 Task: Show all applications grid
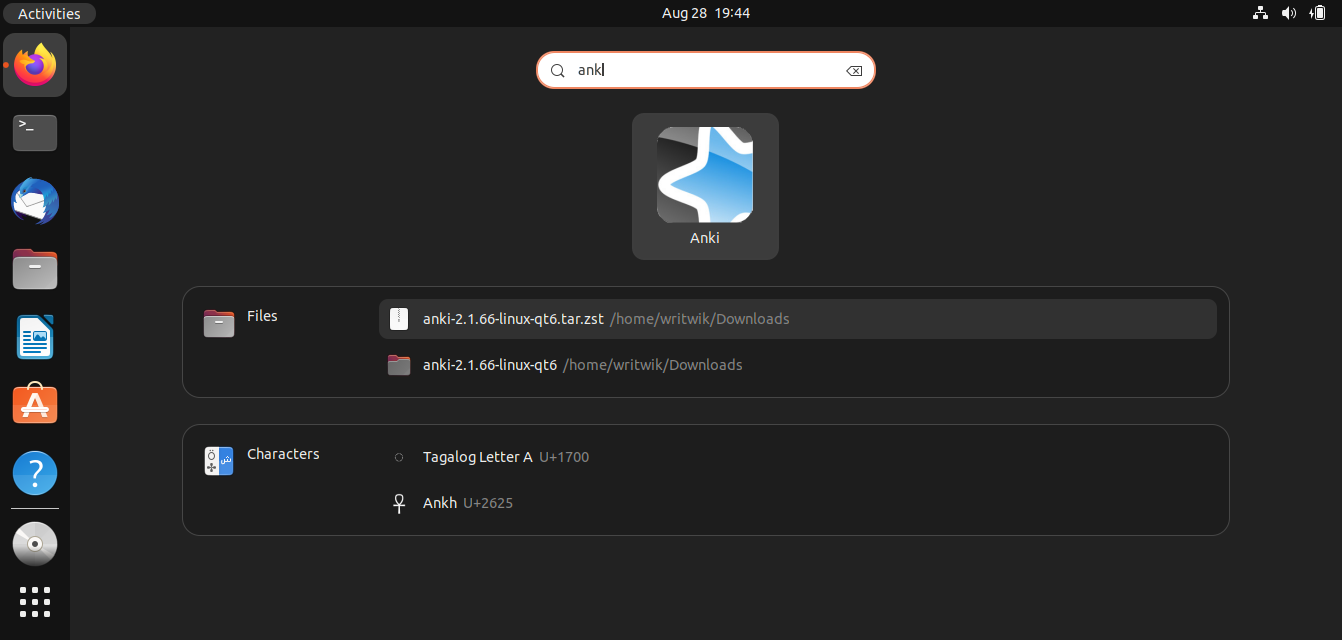35,602
